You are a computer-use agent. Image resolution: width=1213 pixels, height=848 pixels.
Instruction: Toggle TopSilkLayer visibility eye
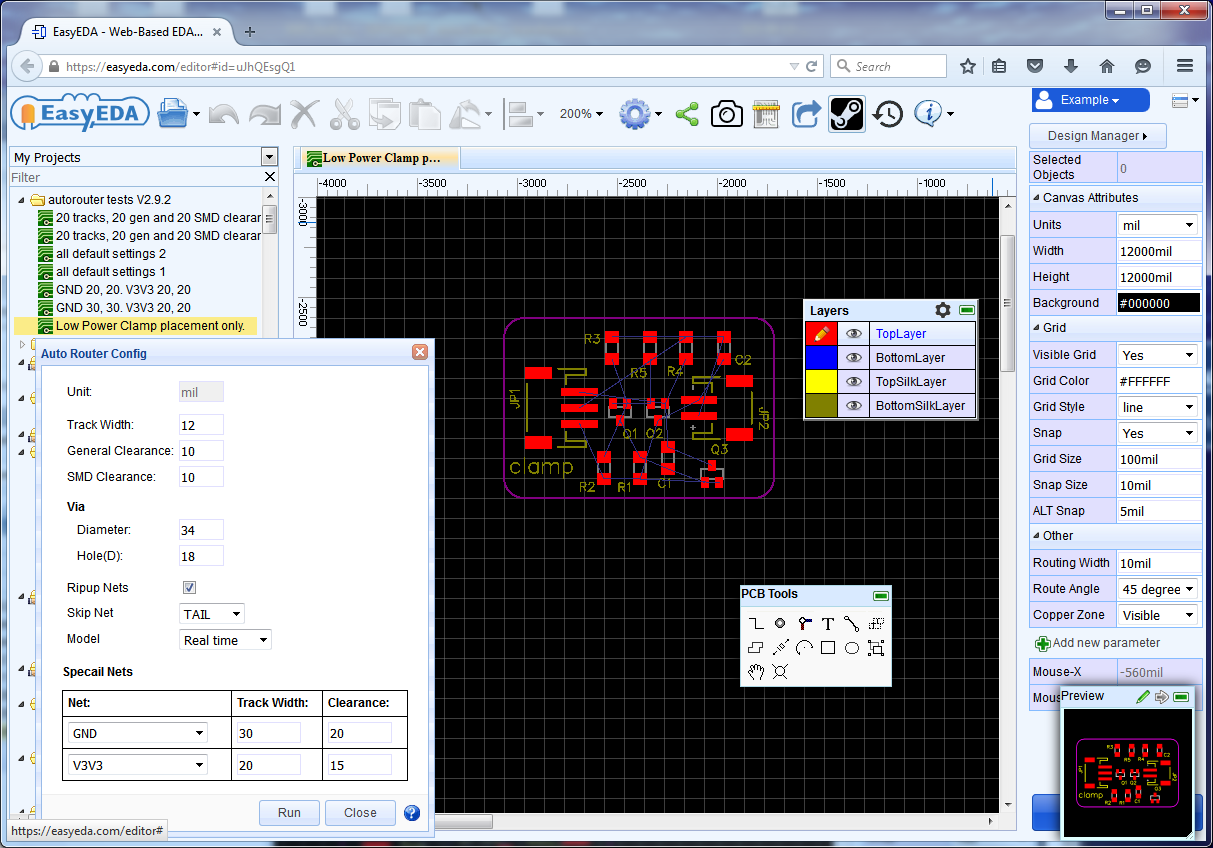click(x=854, y=382)
